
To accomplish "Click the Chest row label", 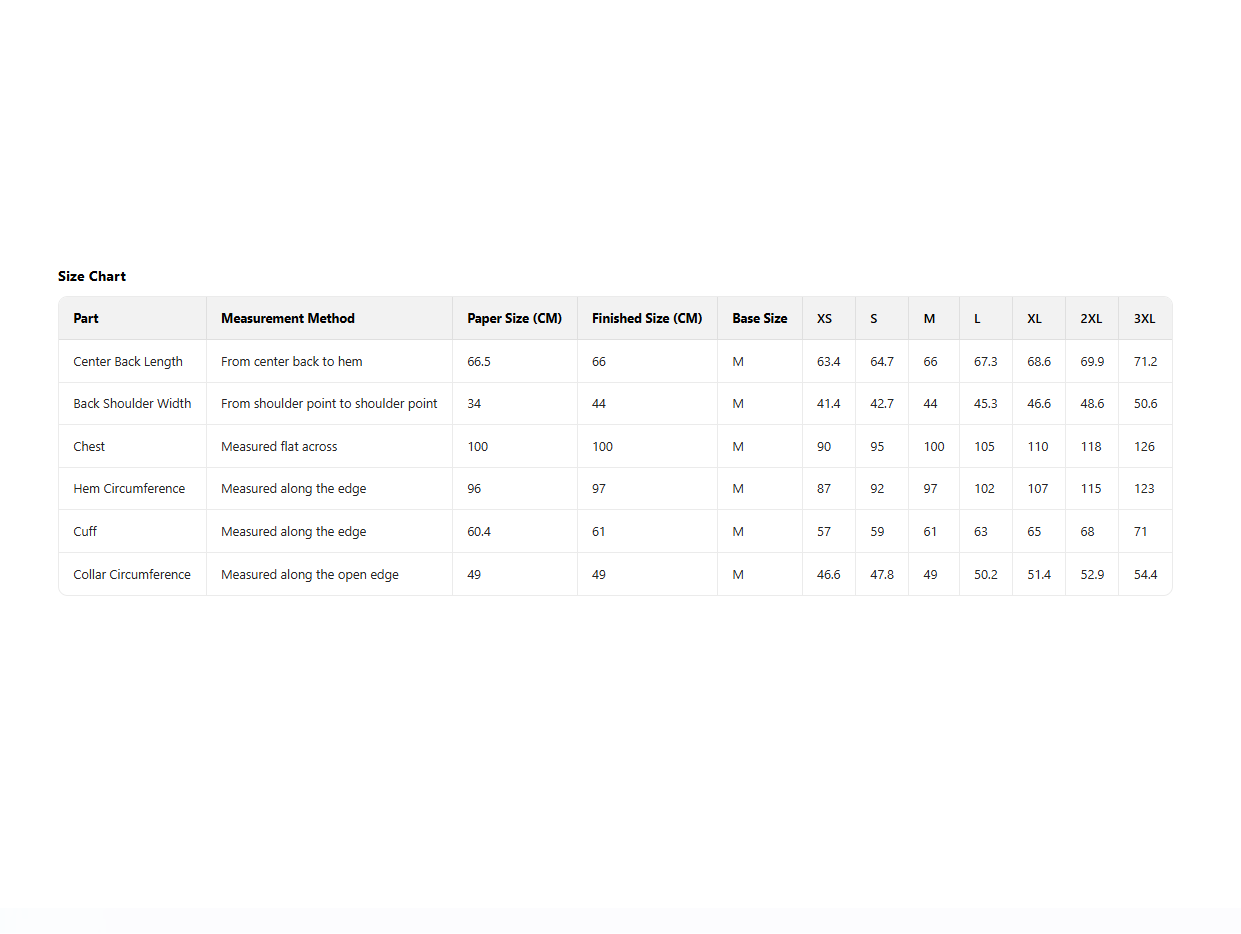I will (89, 446).
